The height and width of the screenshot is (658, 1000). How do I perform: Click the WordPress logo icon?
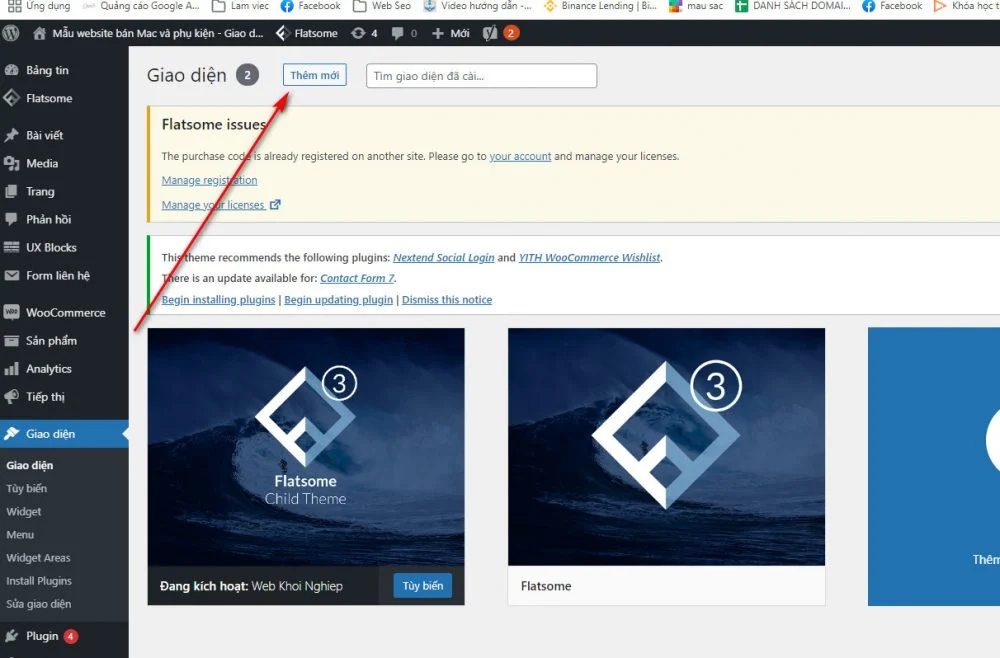(x=12, y=33)
